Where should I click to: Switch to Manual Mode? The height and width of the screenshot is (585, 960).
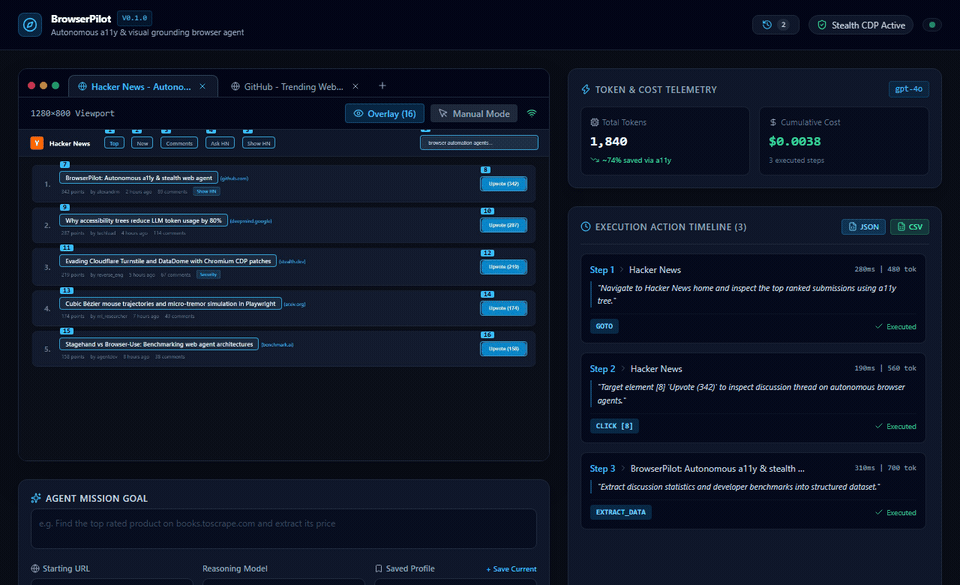click(x=474, y=114)
